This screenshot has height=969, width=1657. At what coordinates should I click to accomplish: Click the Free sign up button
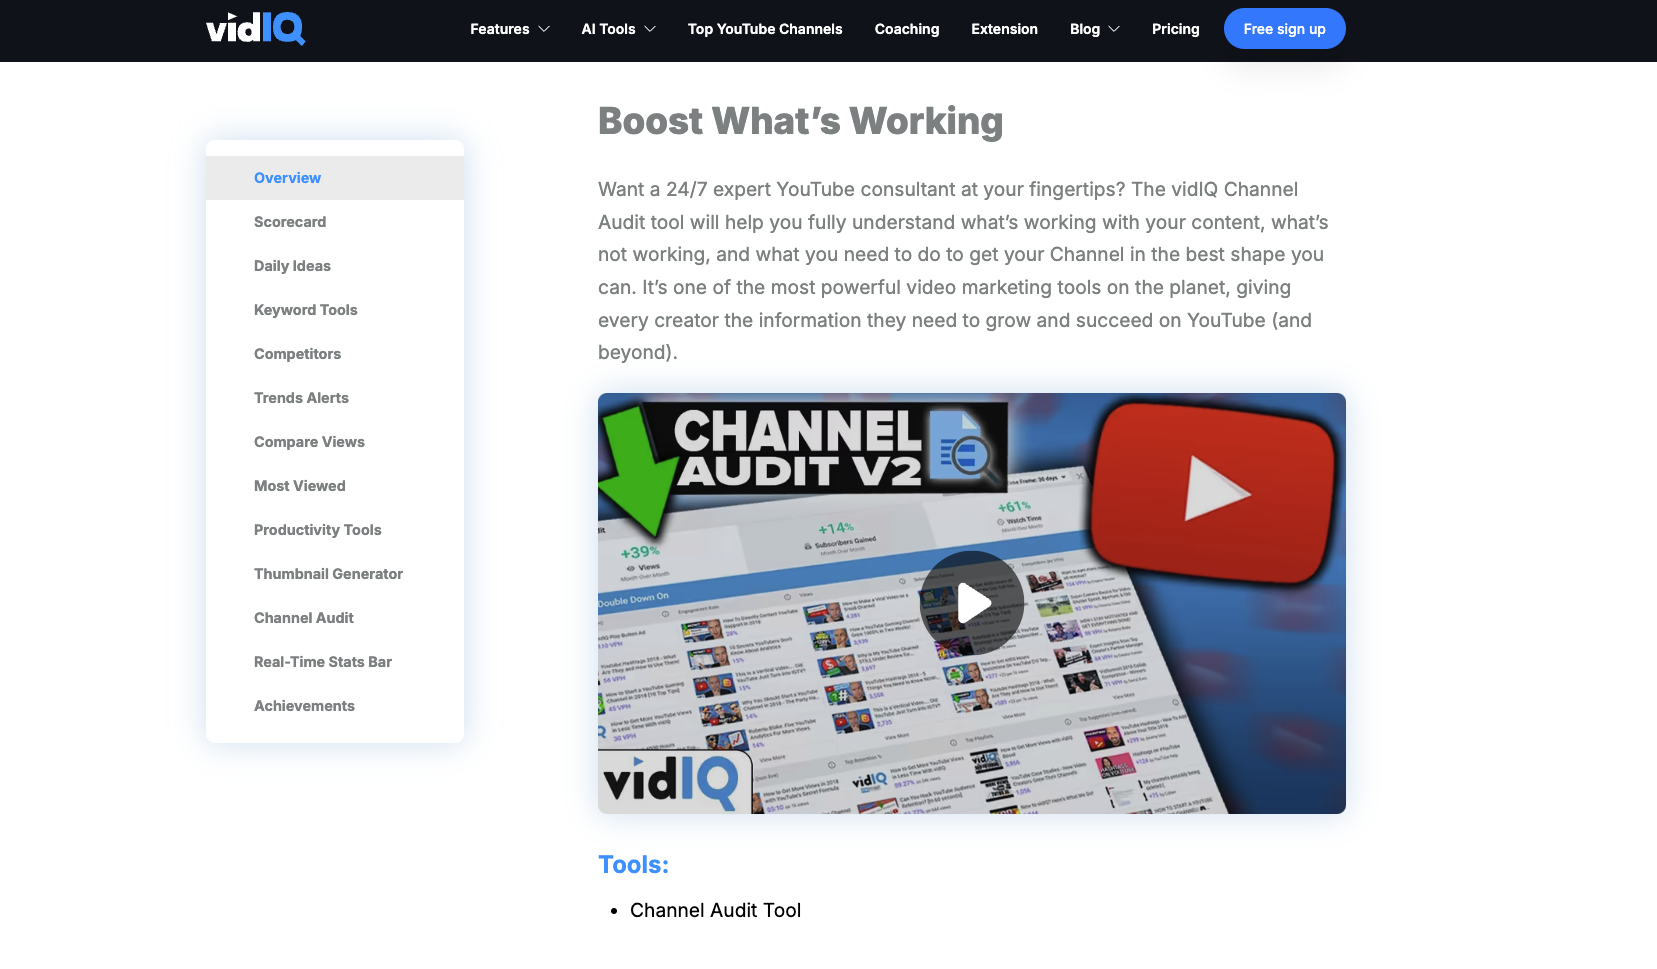1285,29
